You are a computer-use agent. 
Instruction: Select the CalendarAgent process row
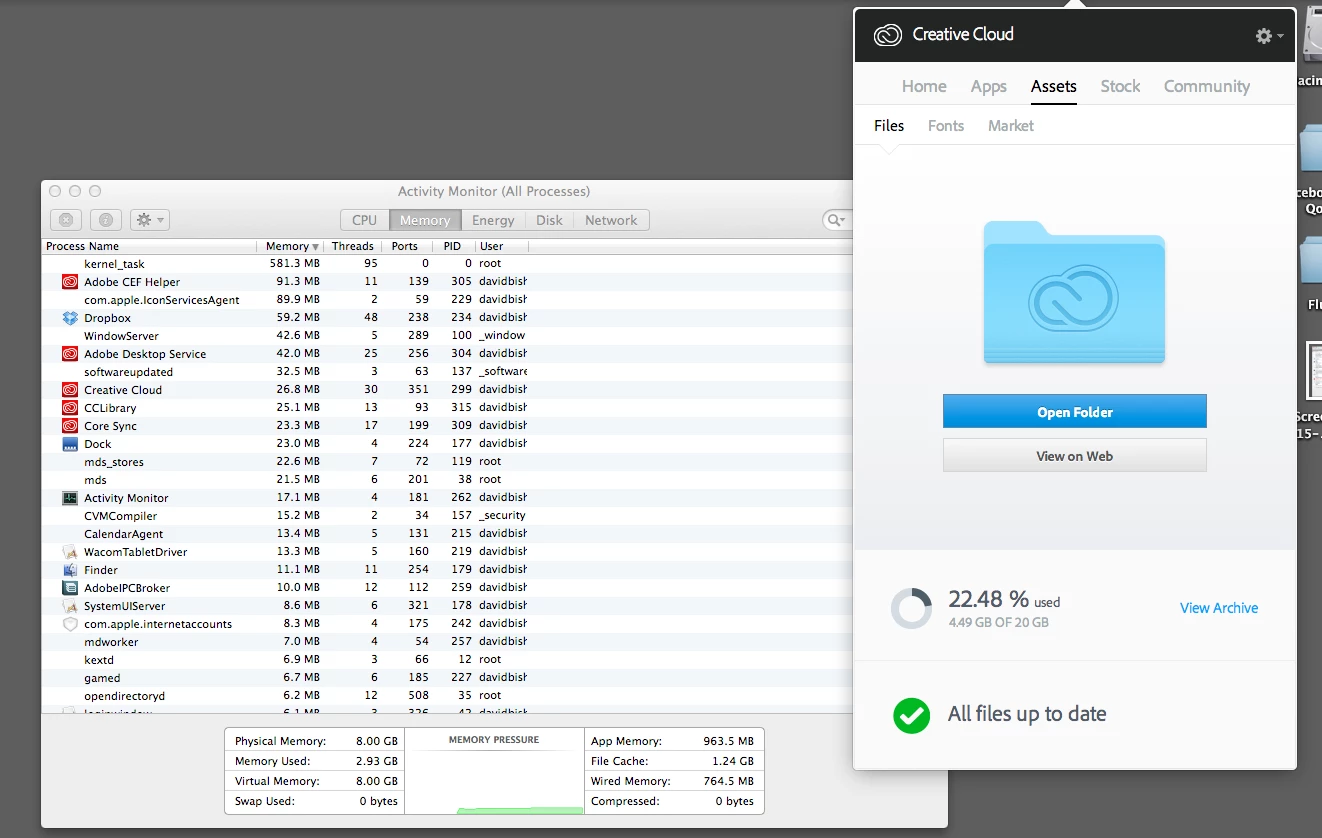447,534
